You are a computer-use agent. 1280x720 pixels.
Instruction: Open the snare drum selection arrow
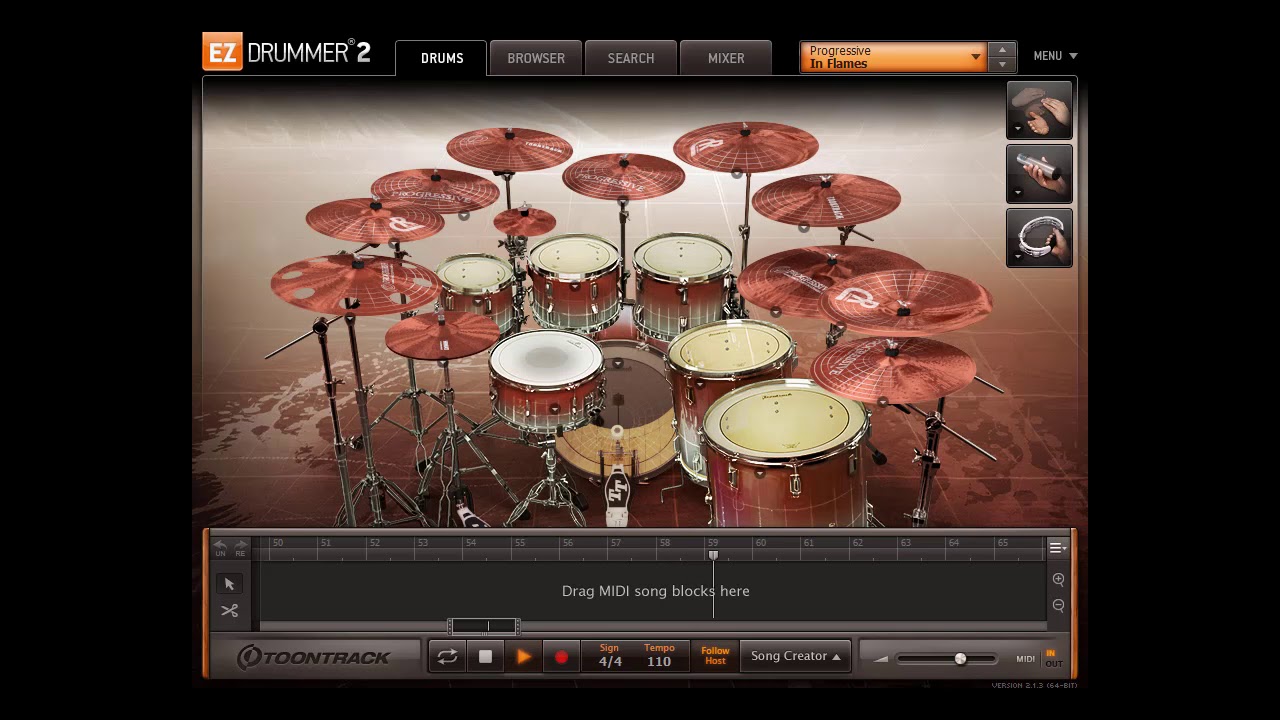pos(556,409)
